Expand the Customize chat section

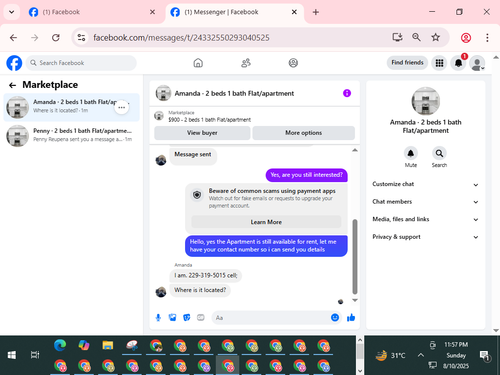point(425,184)
